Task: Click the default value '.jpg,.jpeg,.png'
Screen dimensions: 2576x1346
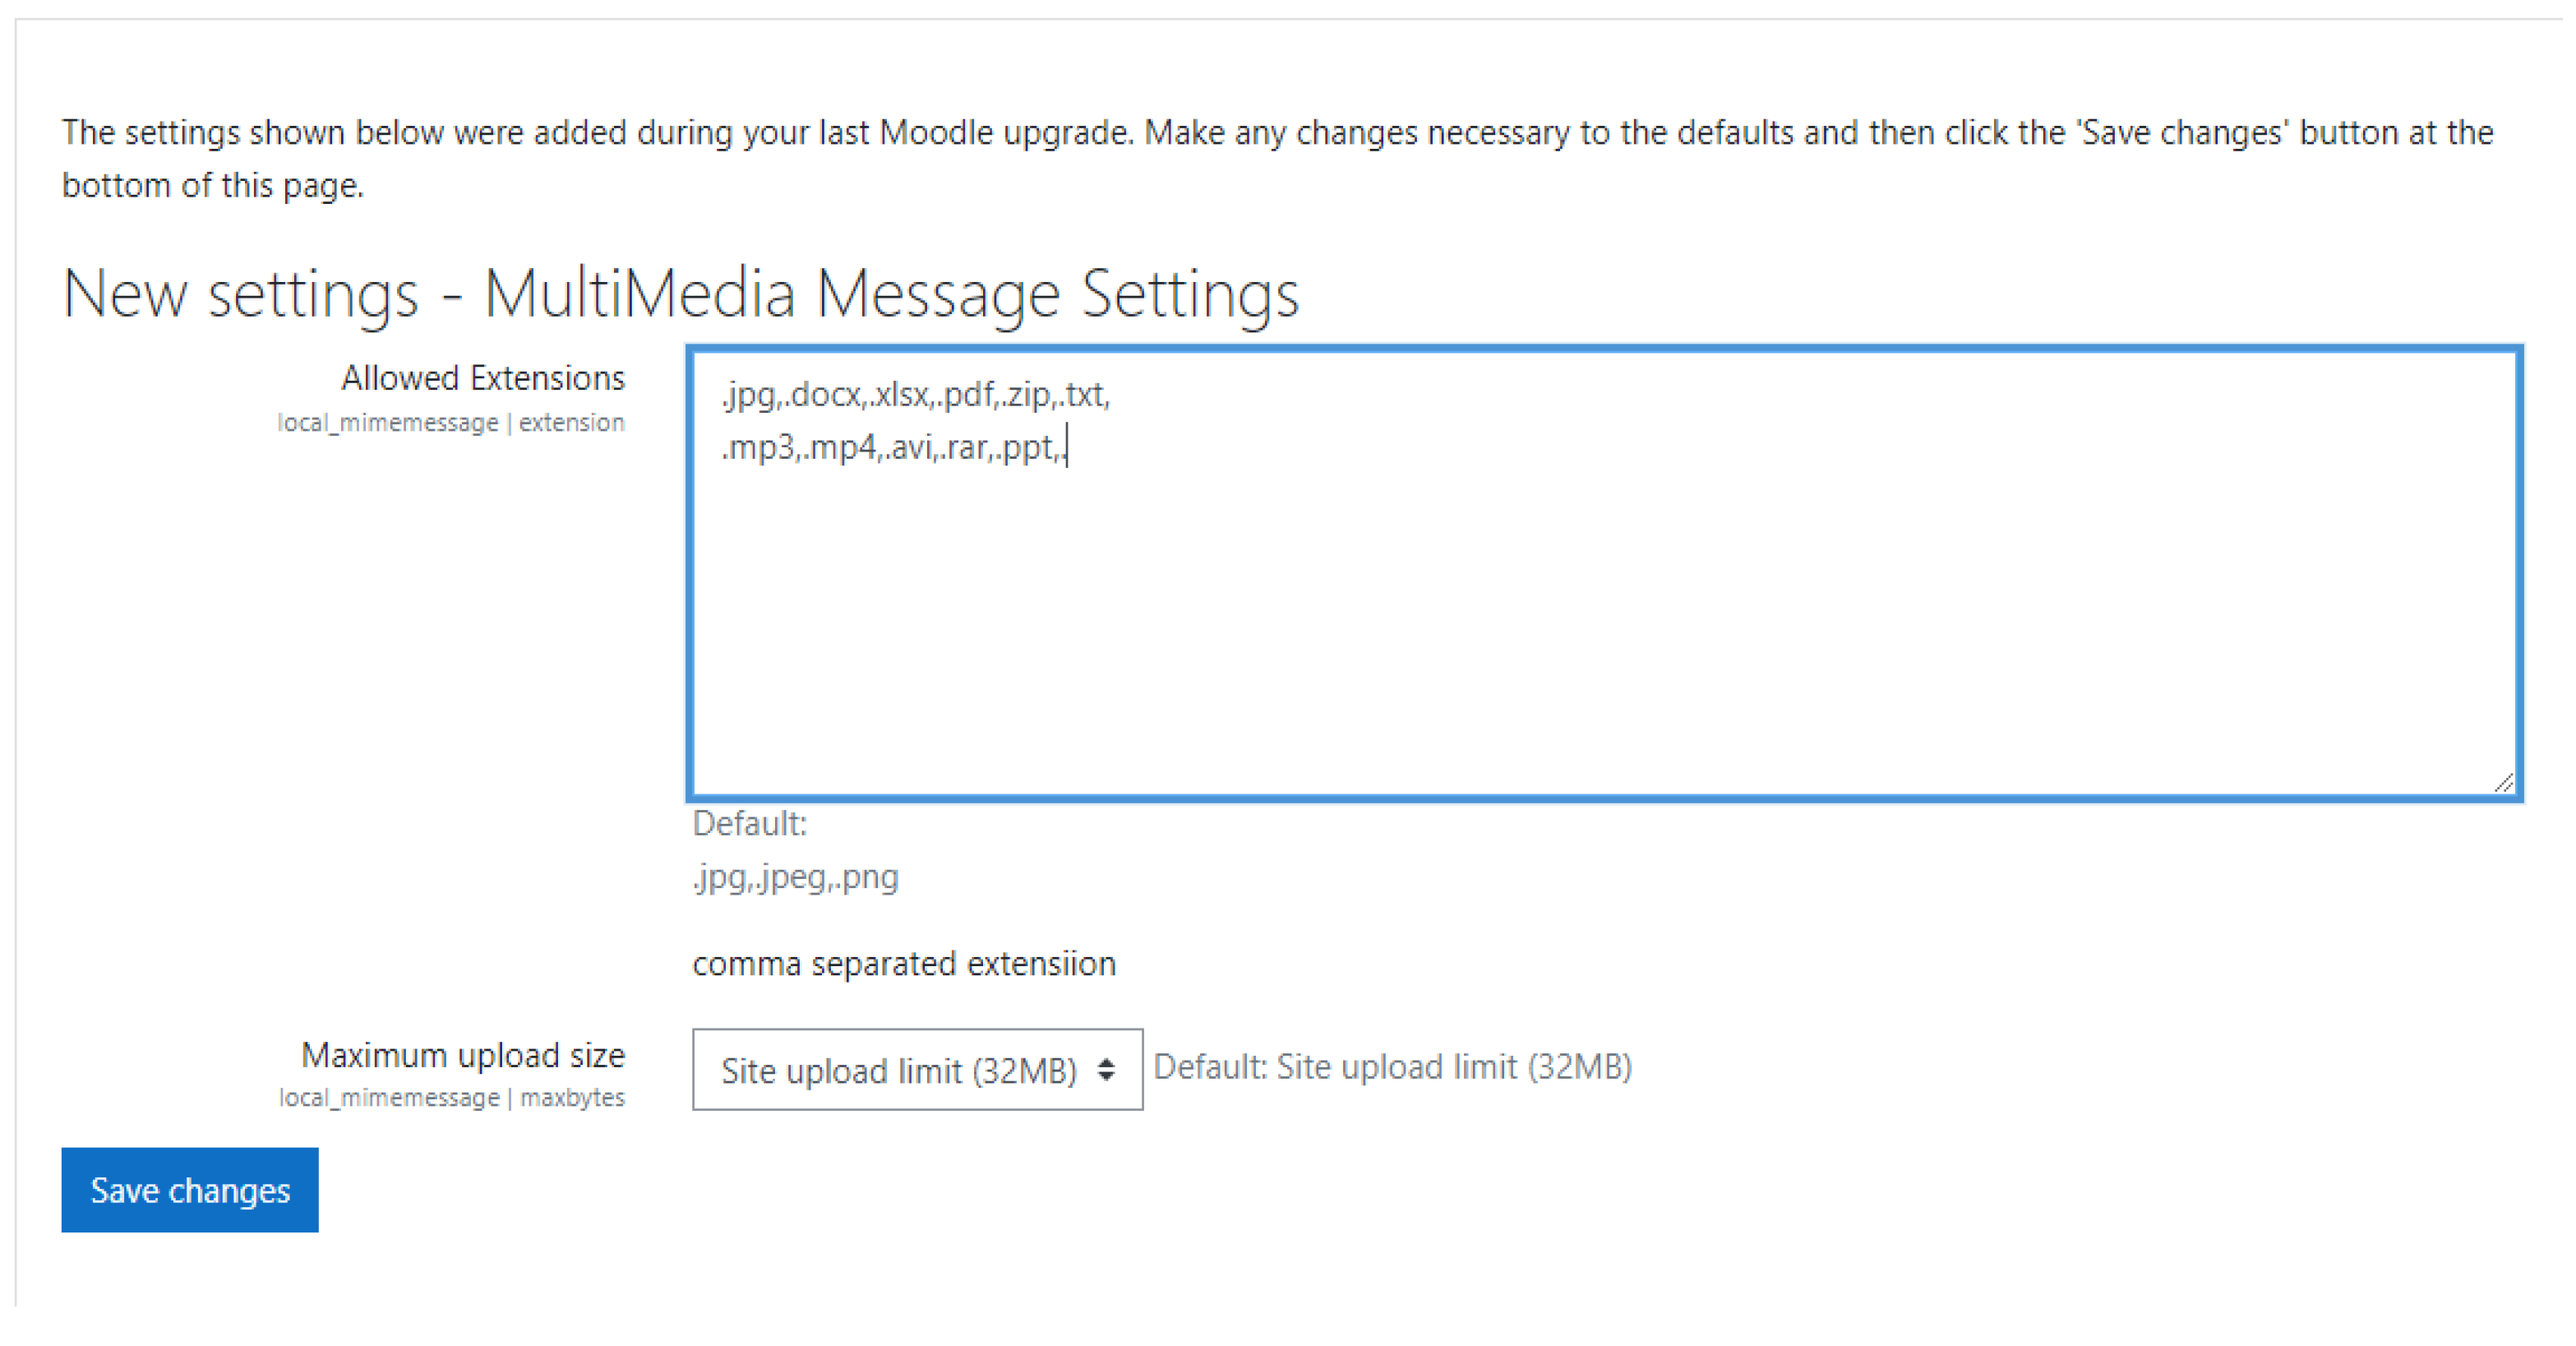Action: (796, 877)
